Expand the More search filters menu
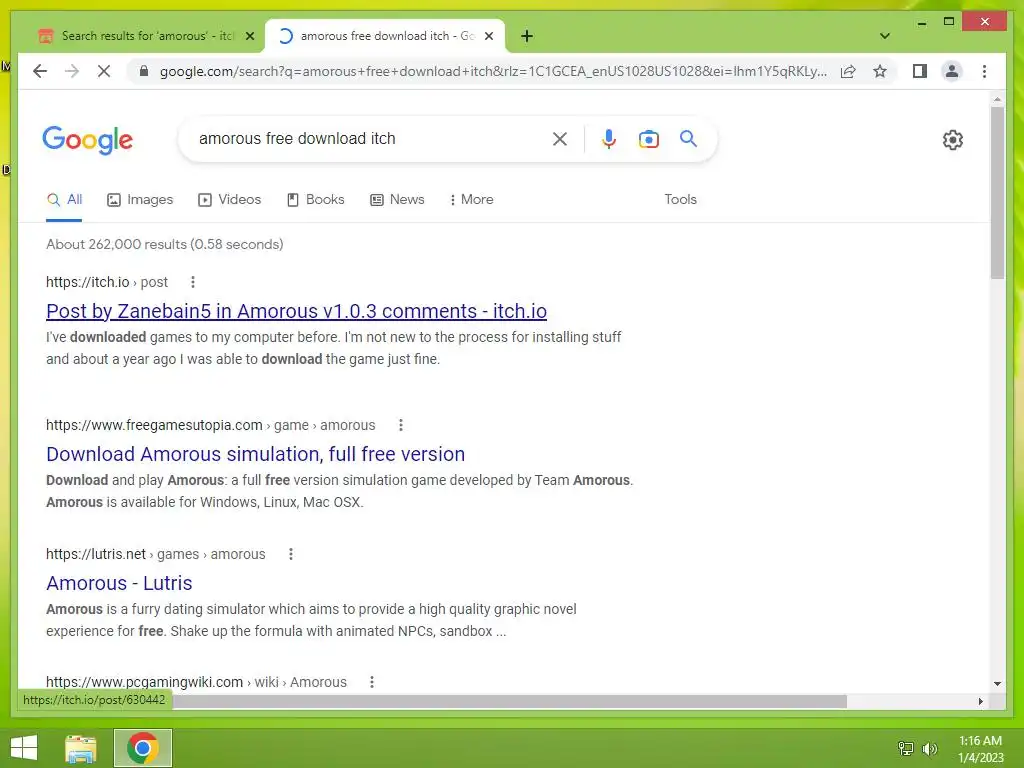 [x=471, y=200]
